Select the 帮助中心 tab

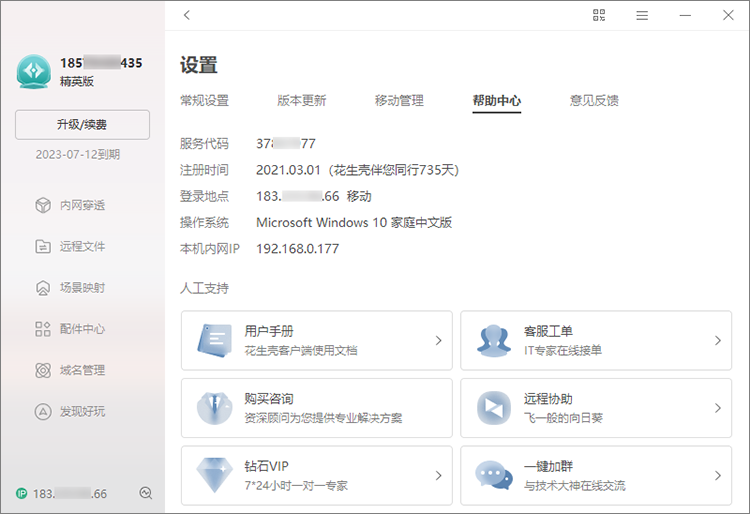496,100
